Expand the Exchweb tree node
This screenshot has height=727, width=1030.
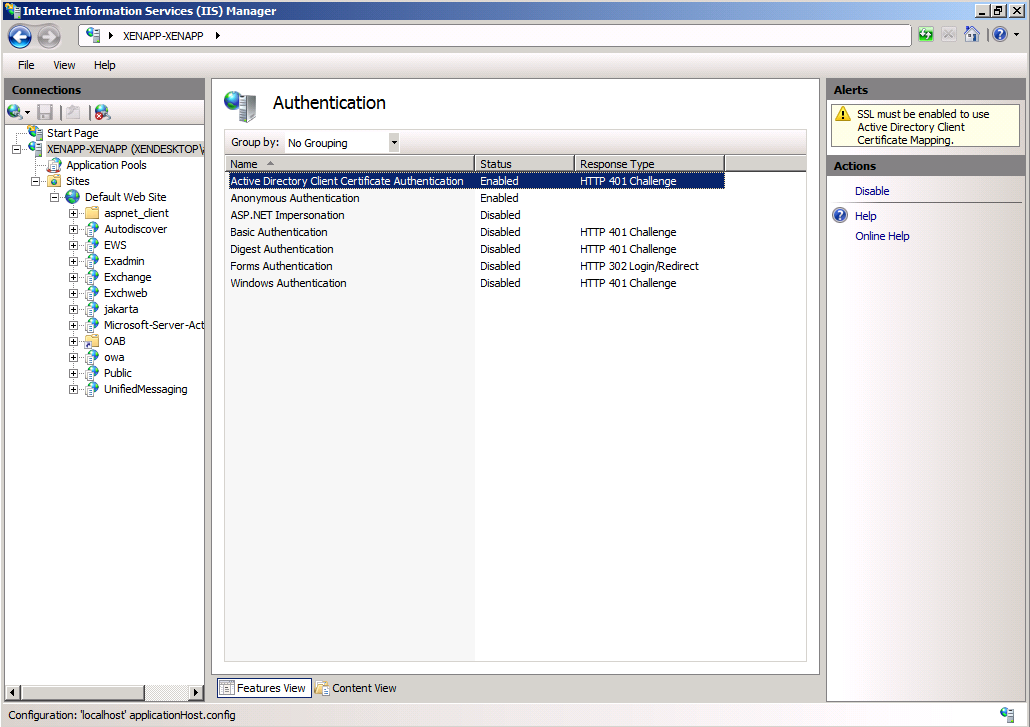(74, 294)
